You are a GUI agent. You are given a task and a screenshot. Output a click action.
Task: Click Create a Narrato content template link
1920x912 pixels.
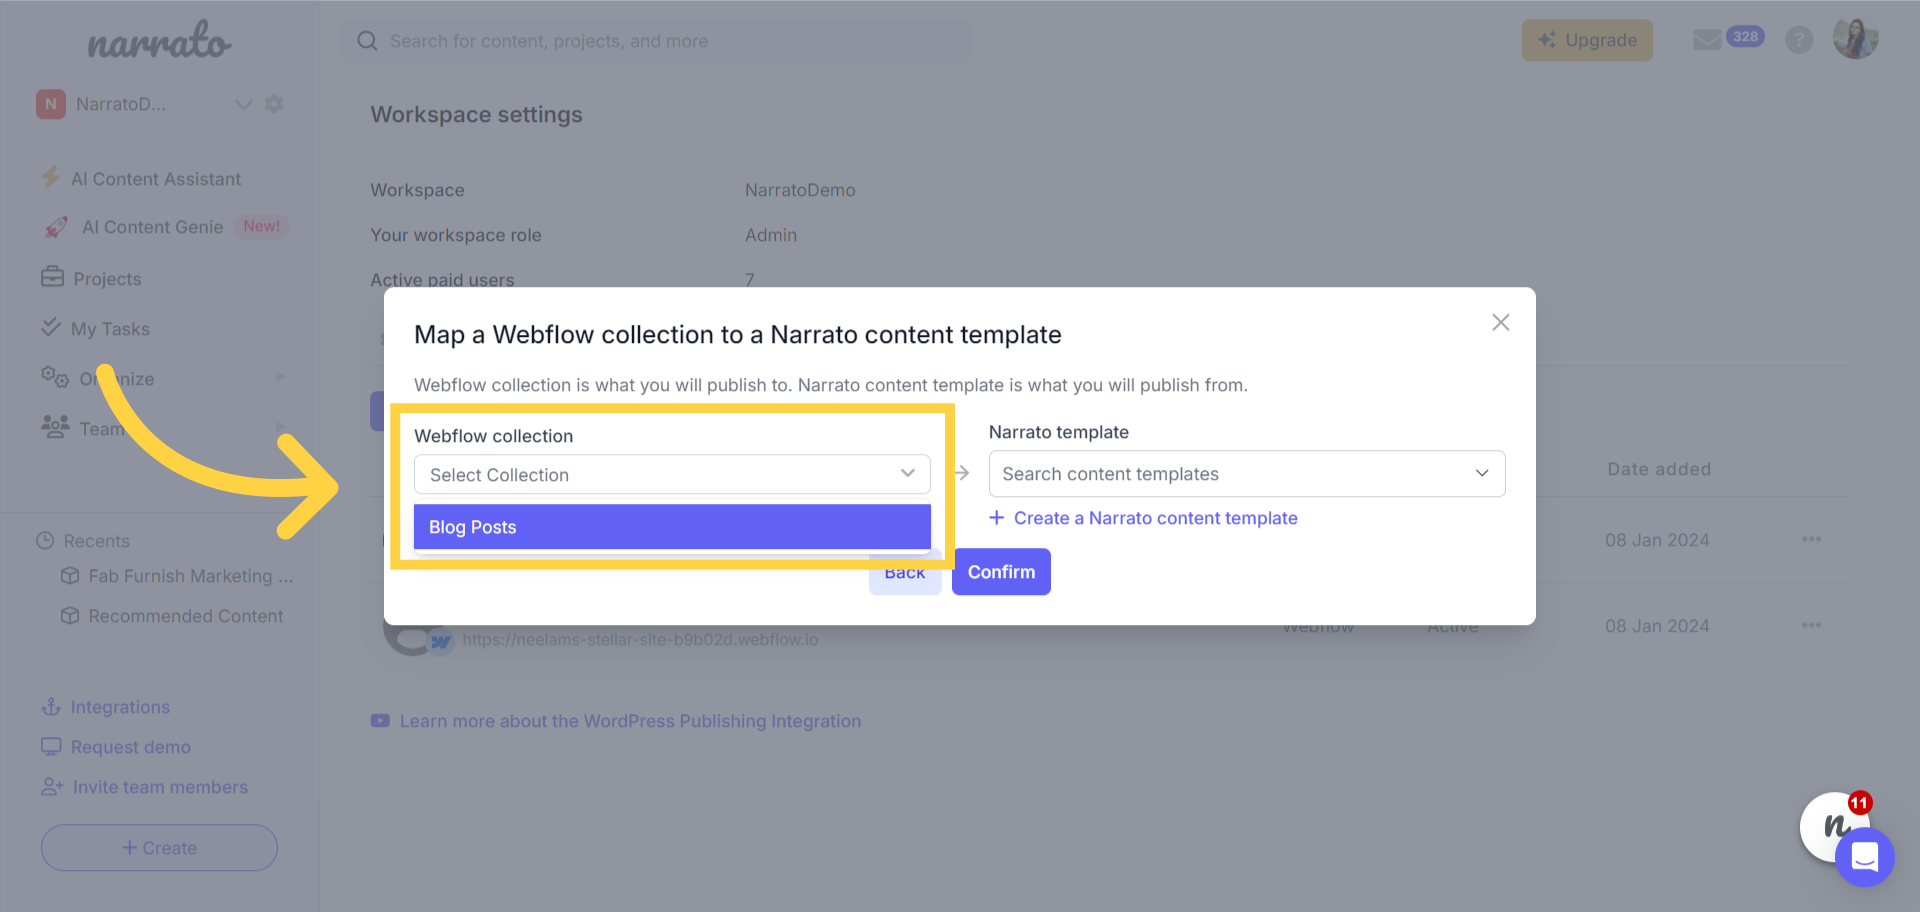point(1155,518)
